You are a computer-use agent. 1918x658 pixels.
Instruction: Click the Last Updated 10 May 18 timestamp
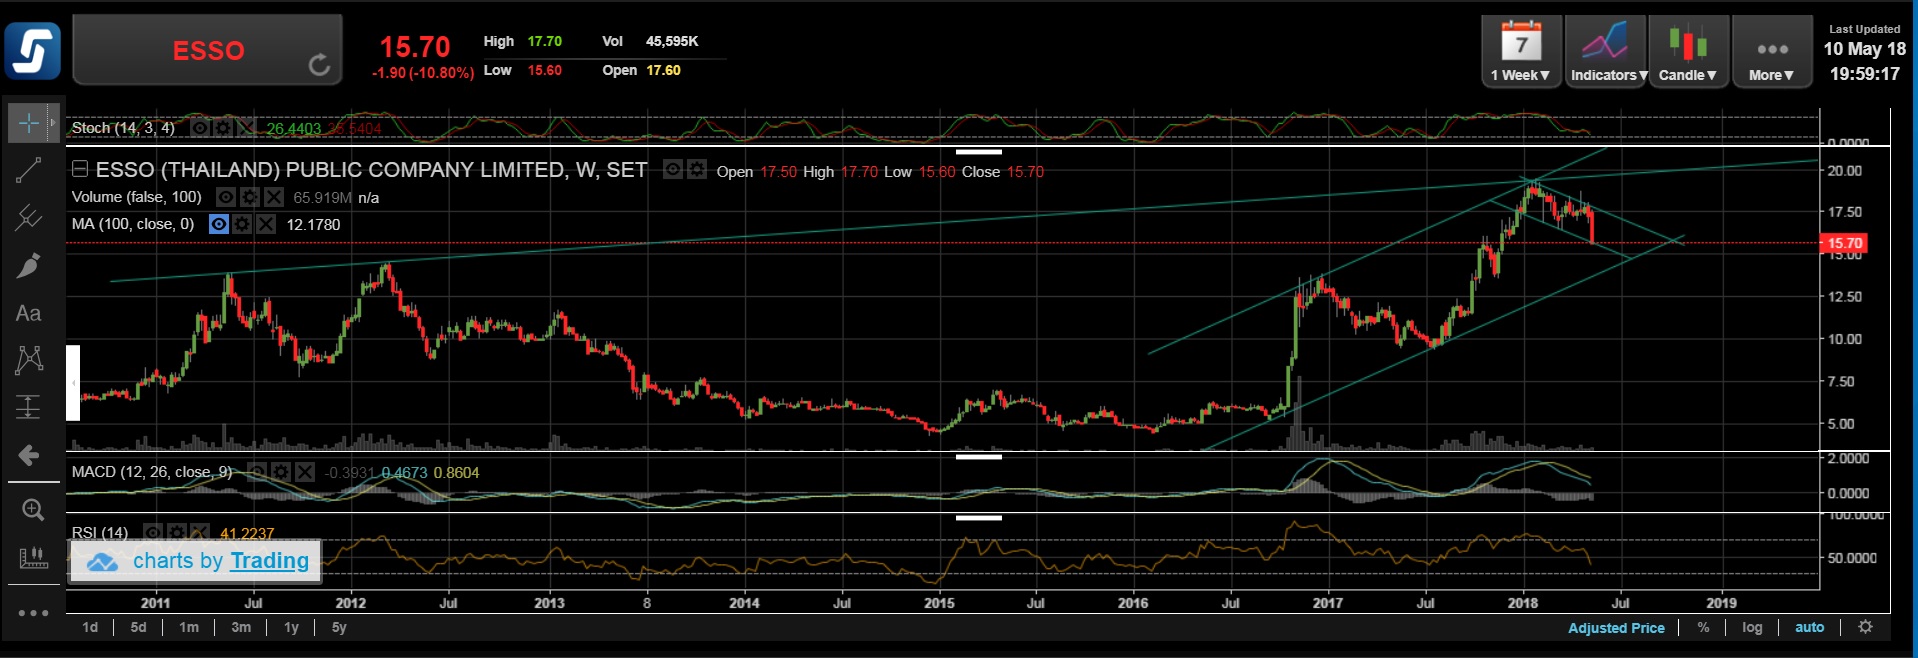coord(1864,53)
